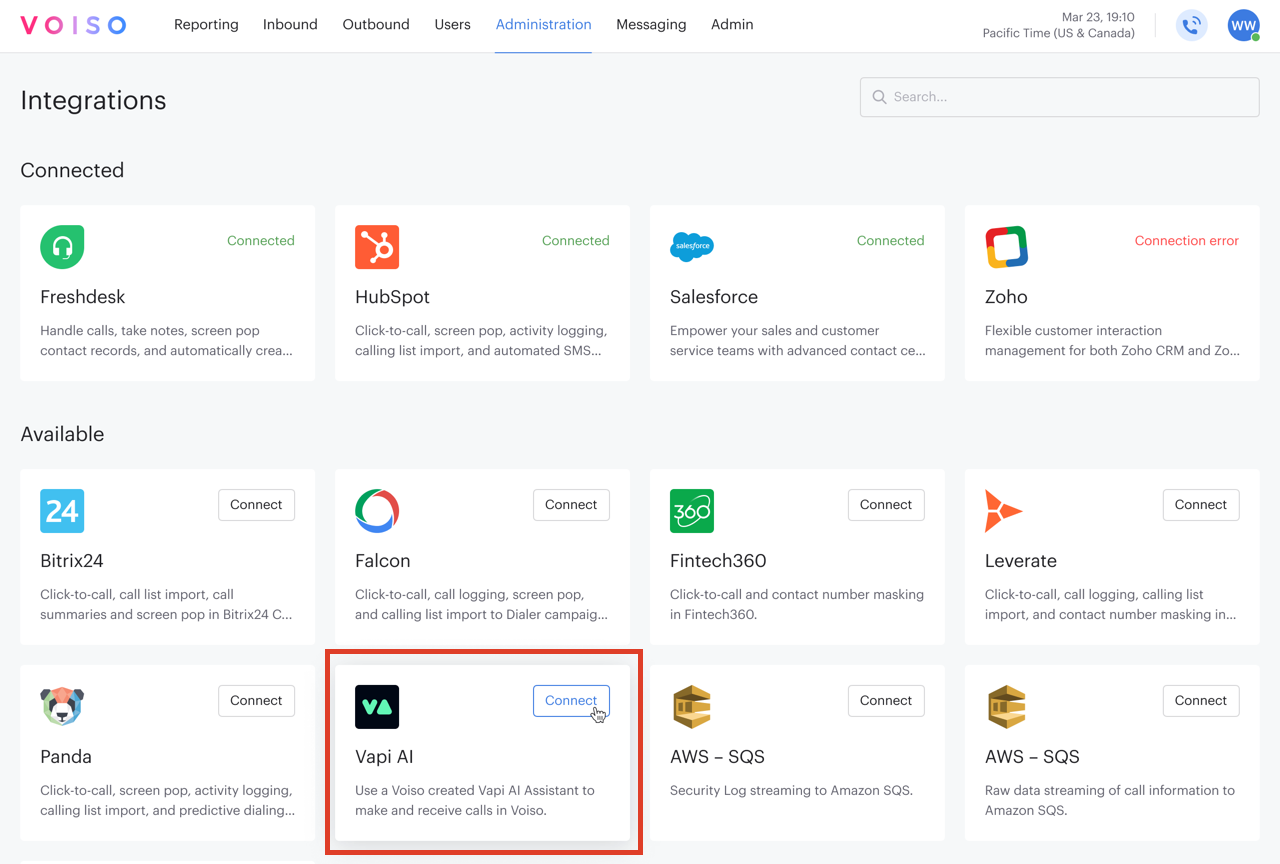
Task: Click the Zoho colorful logo
Action: pos(1007,247)
